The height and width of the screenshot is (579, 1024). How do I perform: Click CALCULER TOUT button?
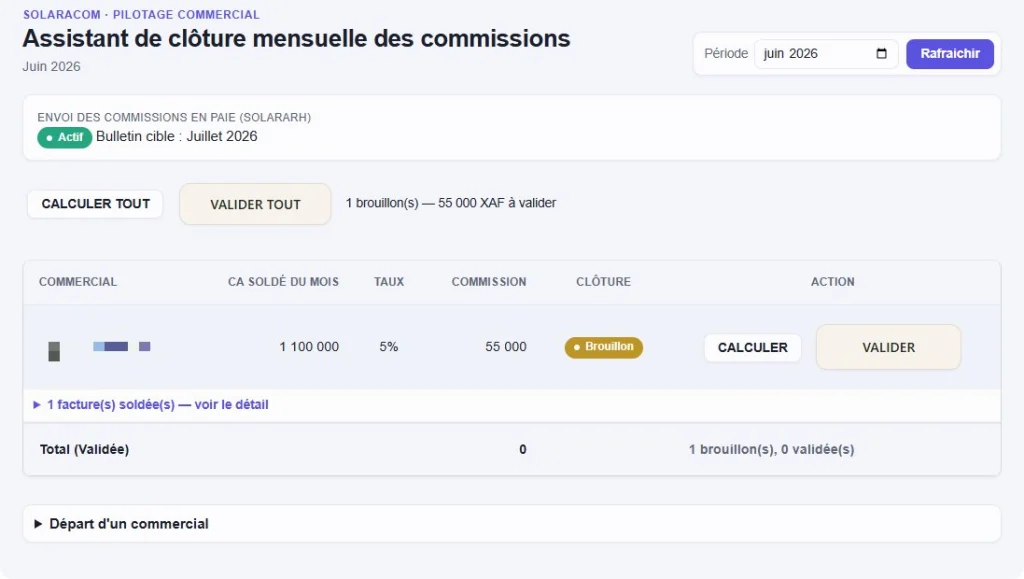click(95, 204)
